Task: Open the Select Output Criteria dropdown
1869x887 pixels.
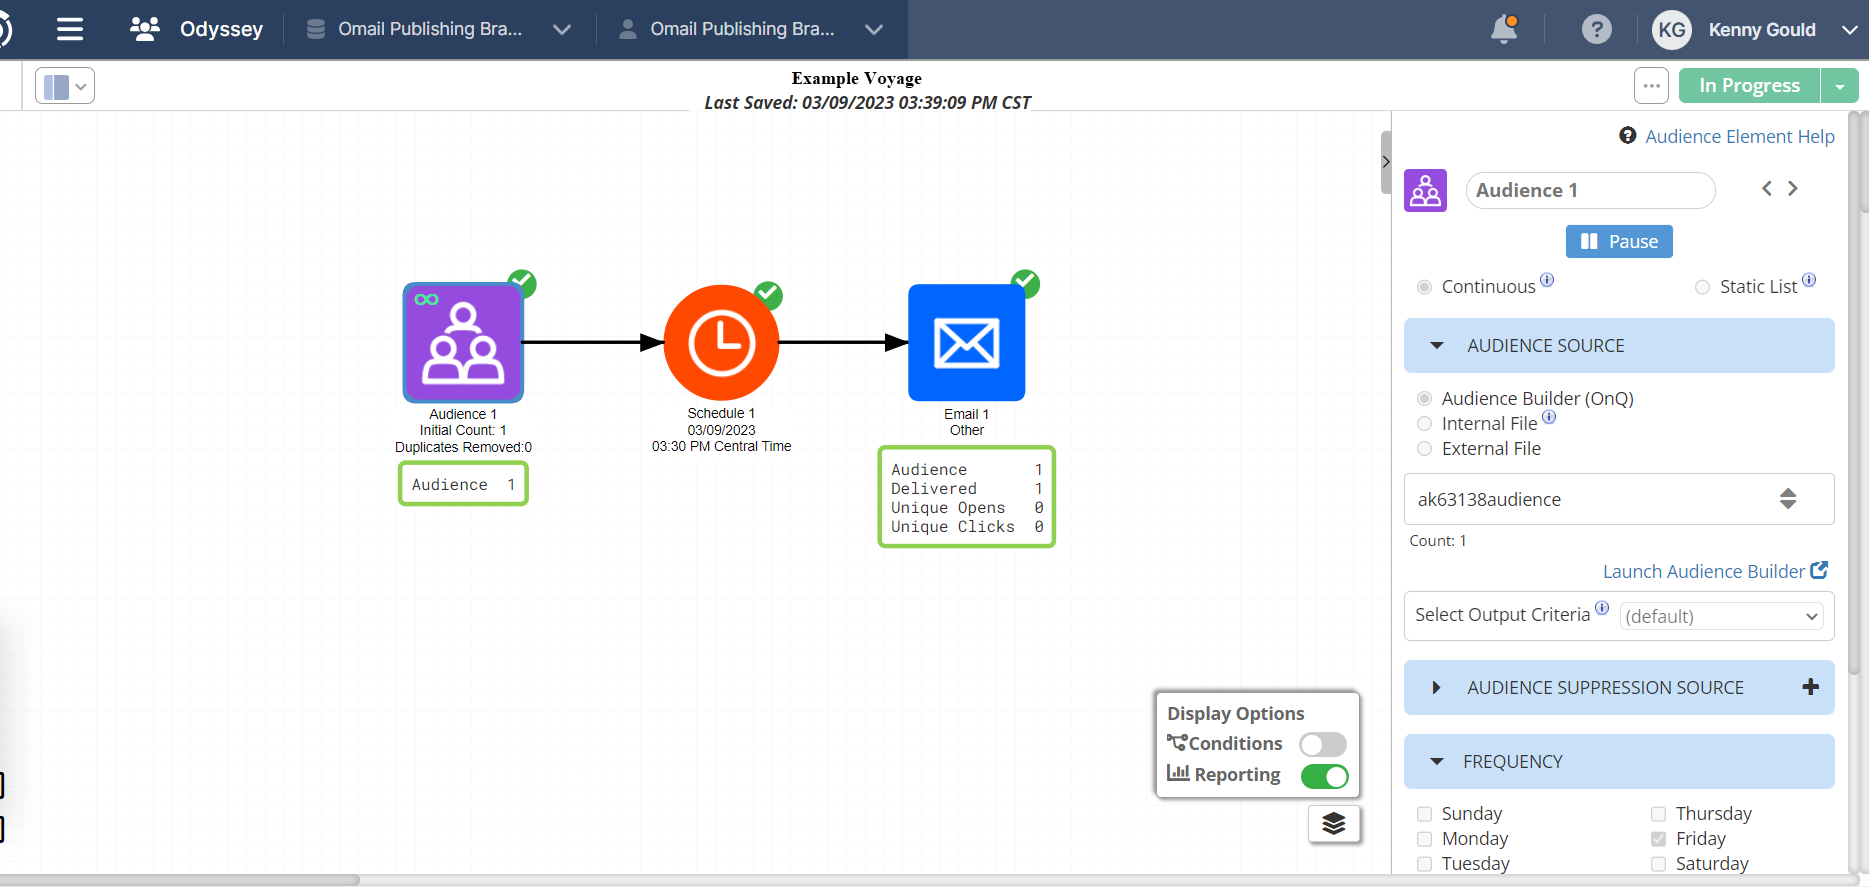Action: click(1720, 616)
